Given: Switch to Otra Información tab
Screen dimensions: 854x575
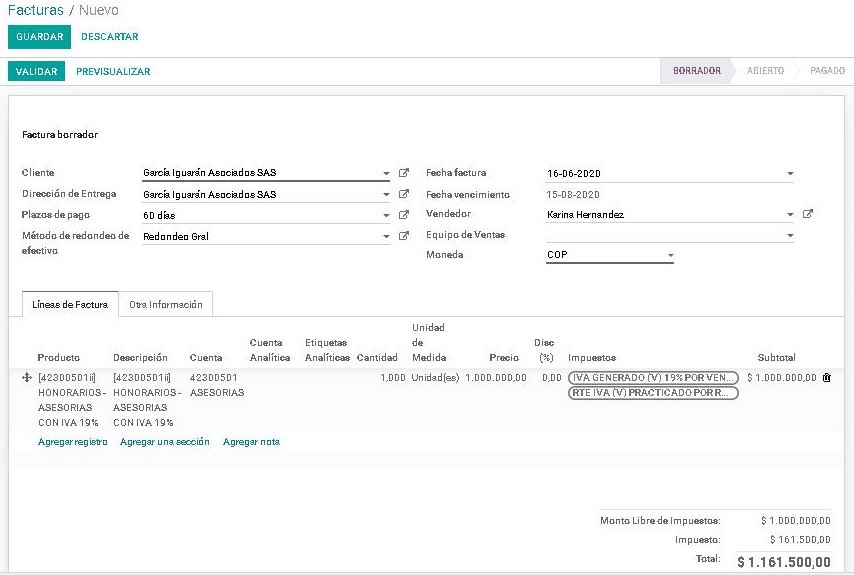Looking at the screenshot, I should click(x=166, y=304).
